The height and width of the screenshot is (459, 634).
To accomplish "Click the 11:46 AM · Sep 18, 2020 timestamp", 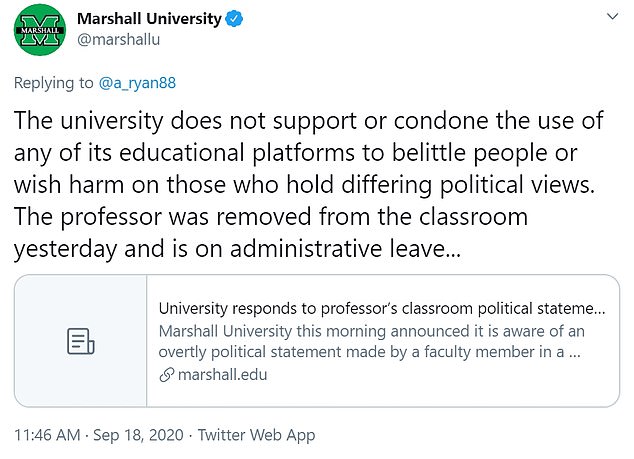I will (x=99, y=435).
